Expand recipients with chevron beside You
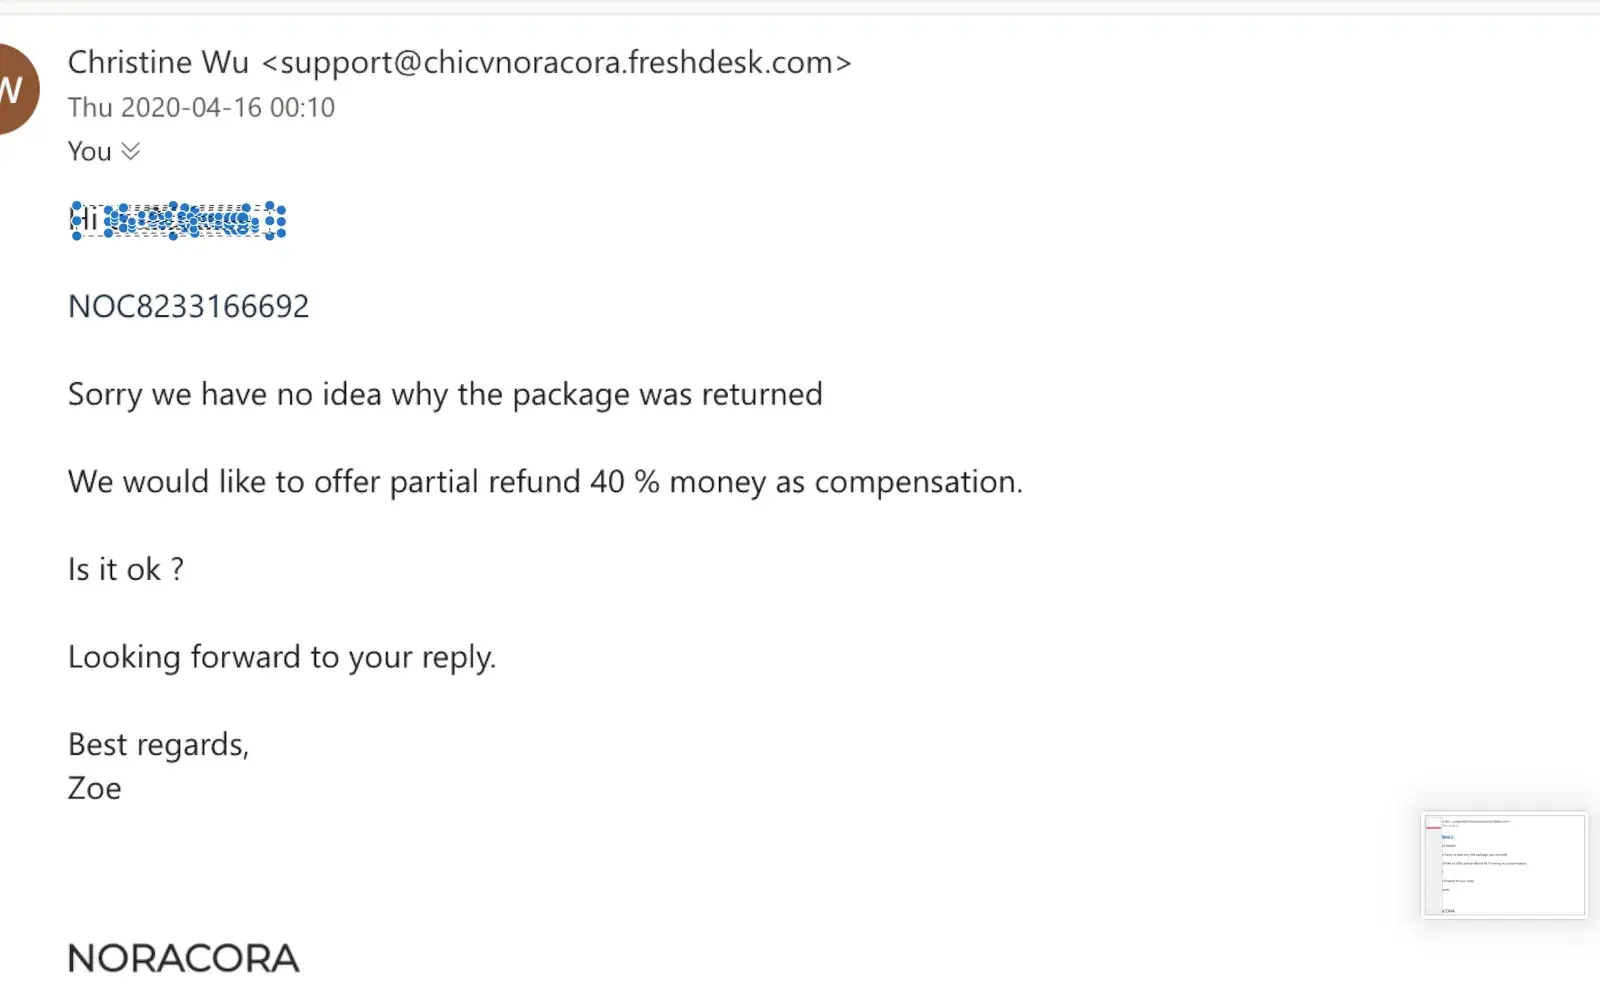This screenshot has height=1000, width=1600. pyautogui.click(x=130, y=151)
